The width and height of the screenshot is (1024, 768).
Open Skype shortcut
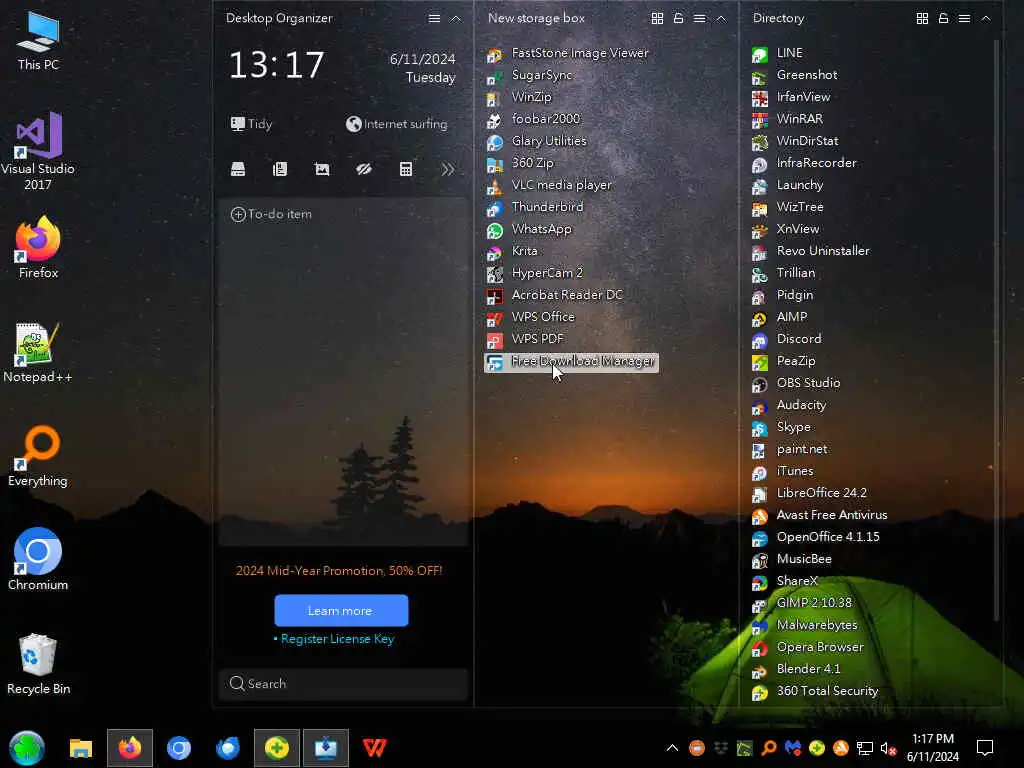[781, 428]
